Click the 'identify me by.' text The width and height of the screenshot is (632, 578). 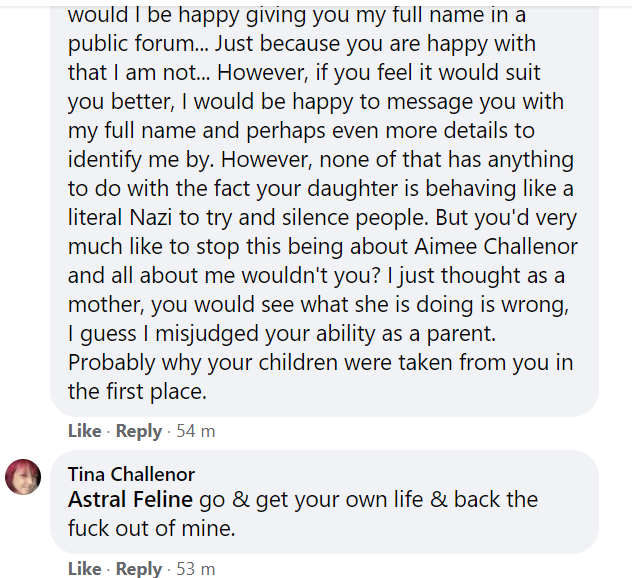(x=141, y=160)
